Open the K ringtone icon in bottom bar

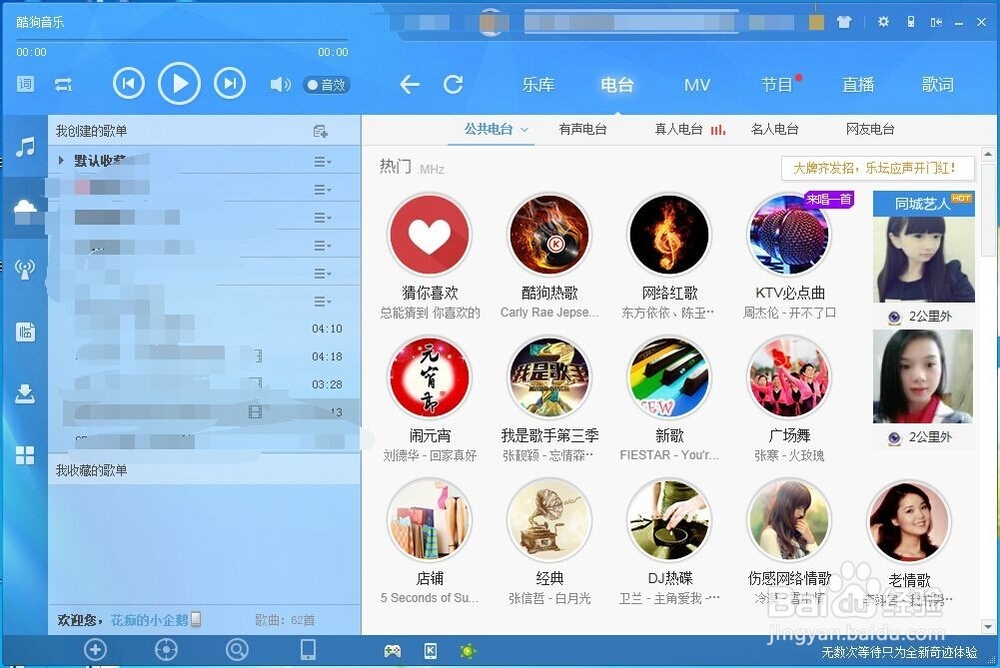430,651
